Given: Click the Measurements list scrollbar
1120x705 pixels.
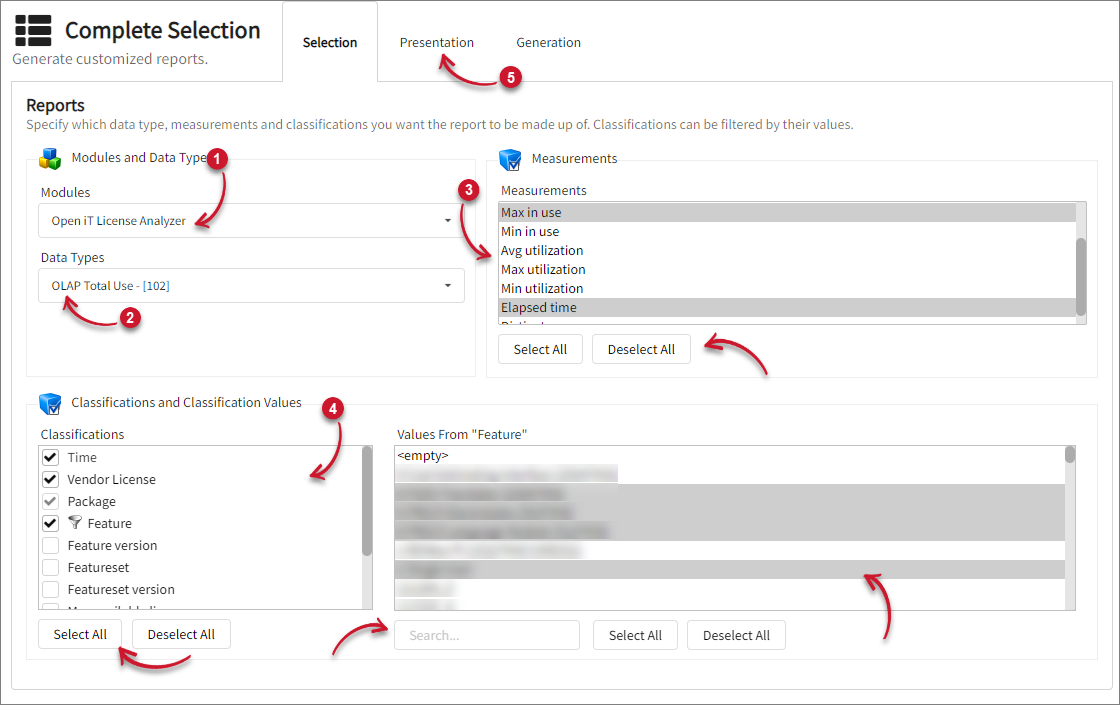Looking at the screenshot, I should point(1080,275).
